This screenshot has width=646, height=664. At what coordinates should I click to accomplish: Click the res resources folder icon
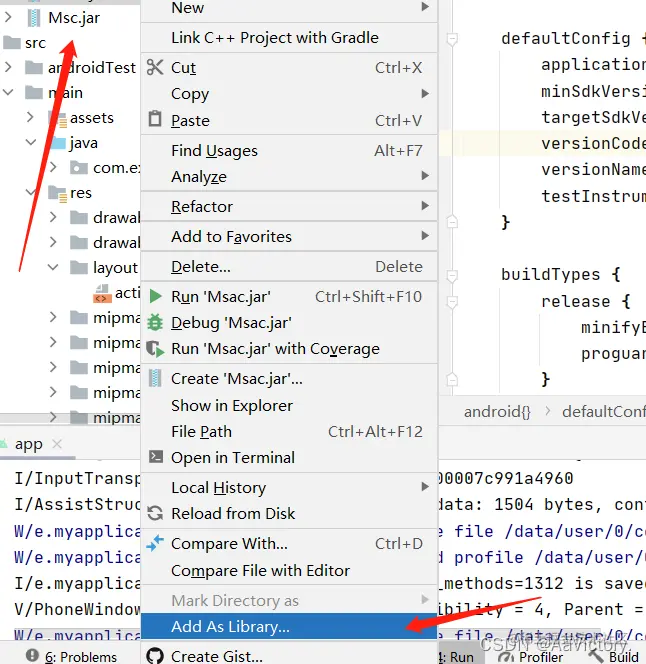coord(57,193)
